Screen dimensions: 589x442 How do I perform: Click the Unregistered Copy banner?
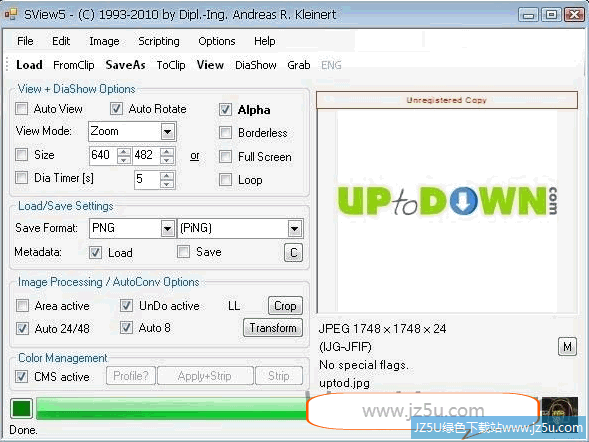(x=447, y=100)
